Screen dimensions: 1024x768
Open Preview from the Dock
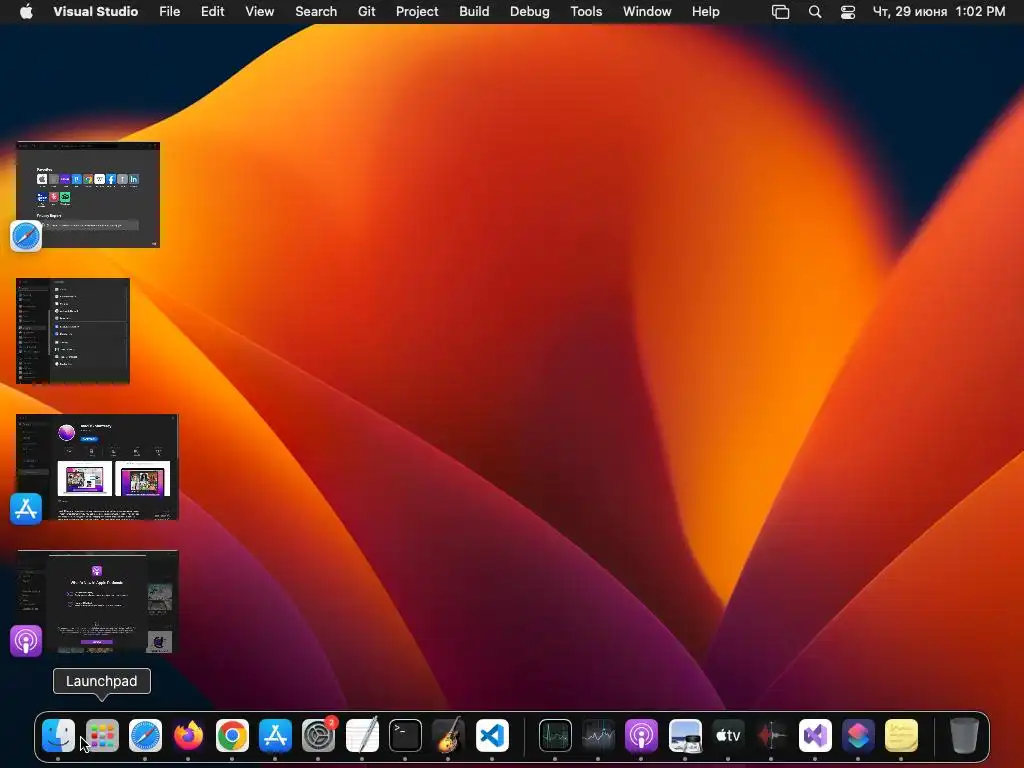click(x=685, y=735)
